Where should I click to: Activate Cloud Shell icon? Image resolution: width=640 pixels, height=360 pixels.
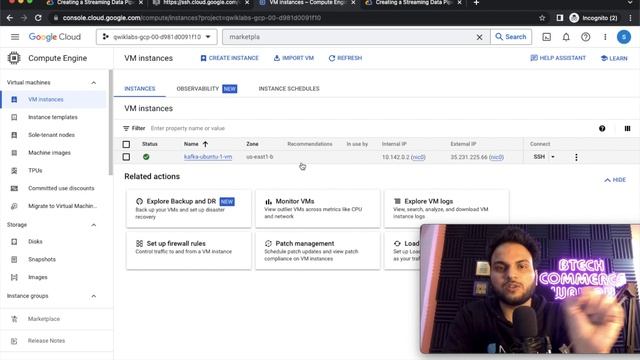click(x=547, y=37)
